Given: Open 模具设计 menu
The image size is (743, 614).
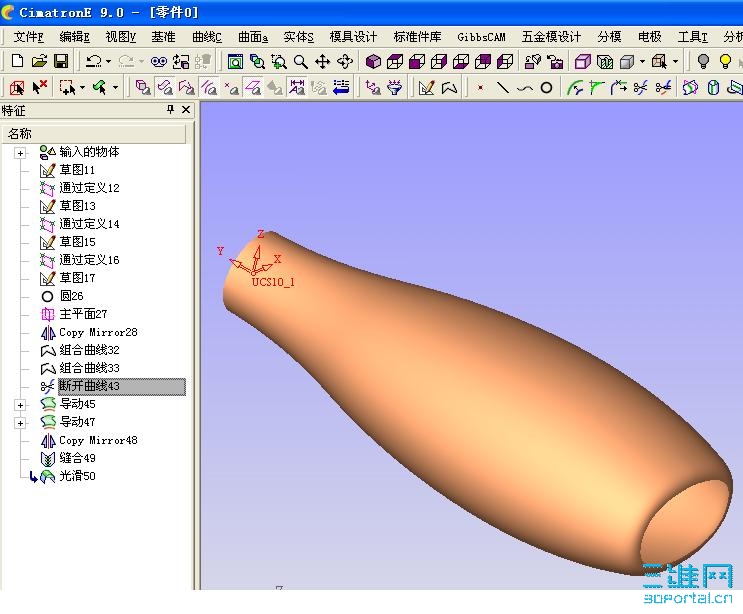Looking at the screenshot, I should [x=353, y=37].
